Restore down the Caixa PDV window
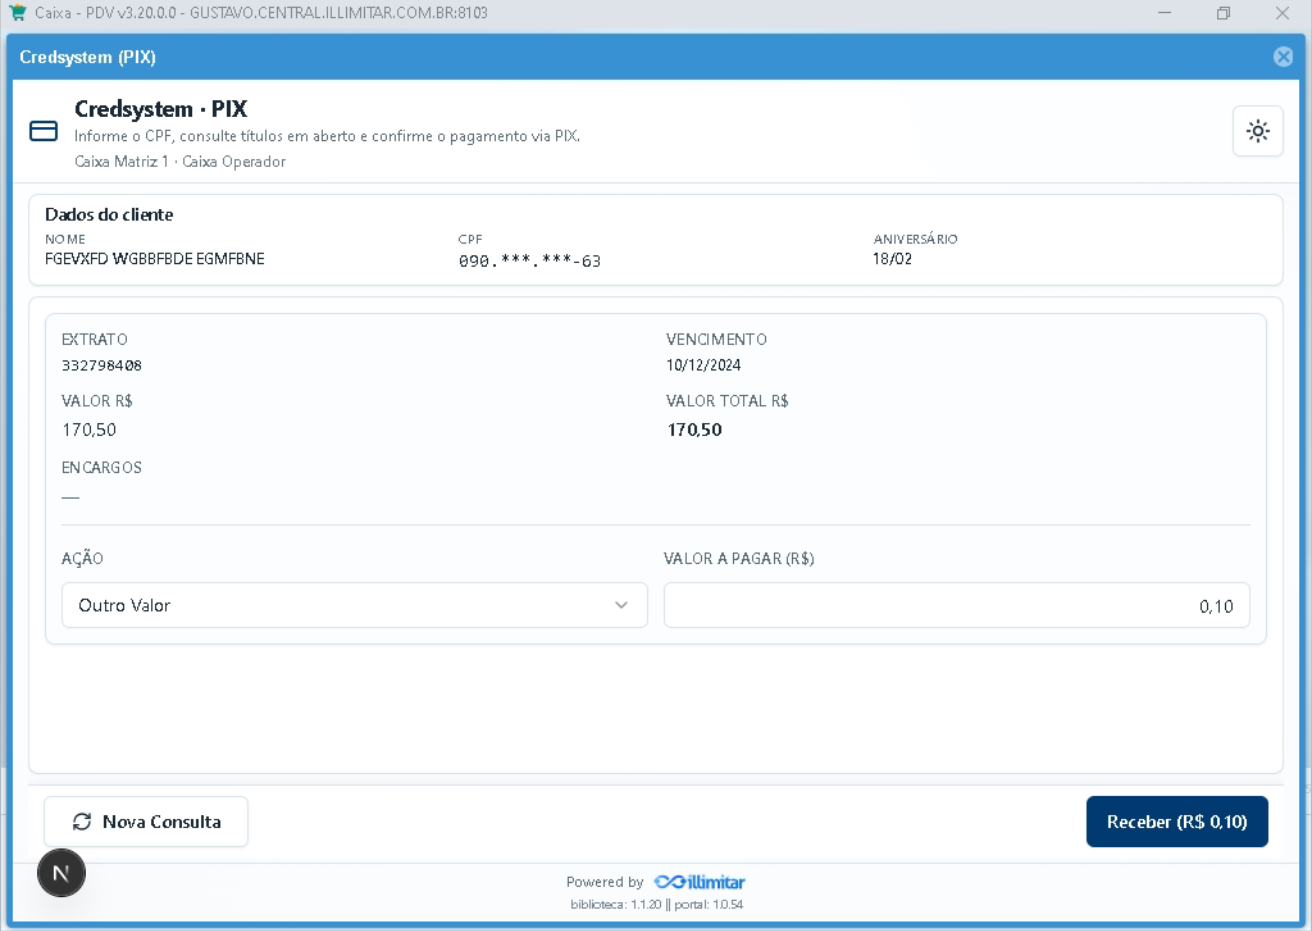The width and height of the screenshot is (1312, 931). point(1223,13)
